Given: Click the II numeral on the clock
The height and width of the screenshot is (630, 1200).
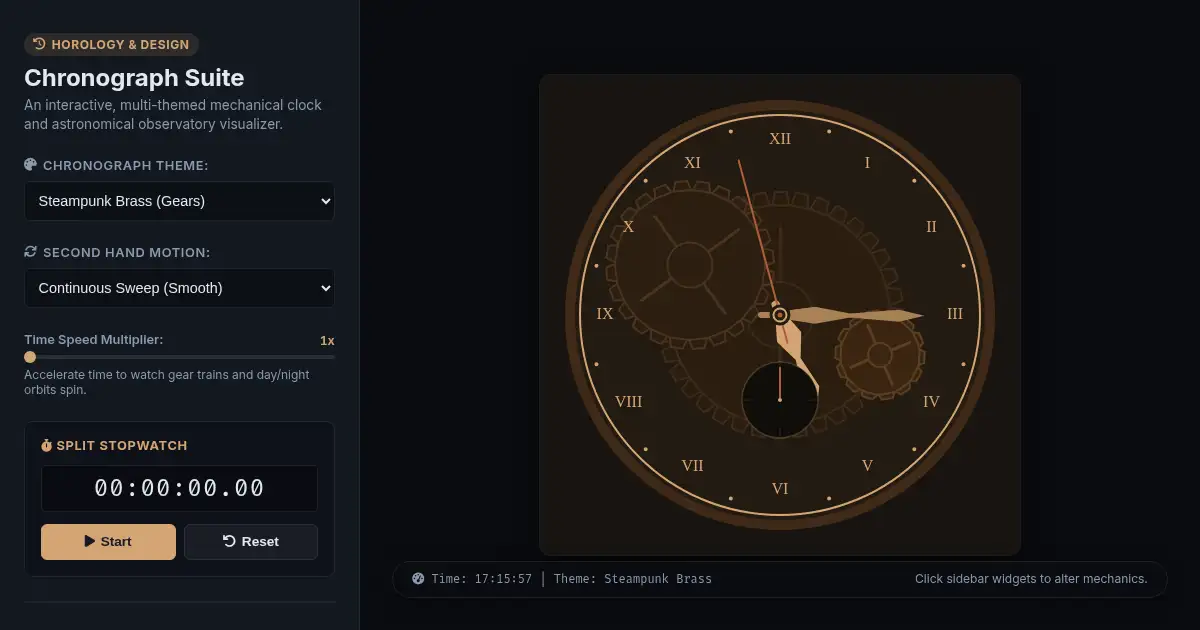Looking at the screenshot, I should (x=931, y=227).
